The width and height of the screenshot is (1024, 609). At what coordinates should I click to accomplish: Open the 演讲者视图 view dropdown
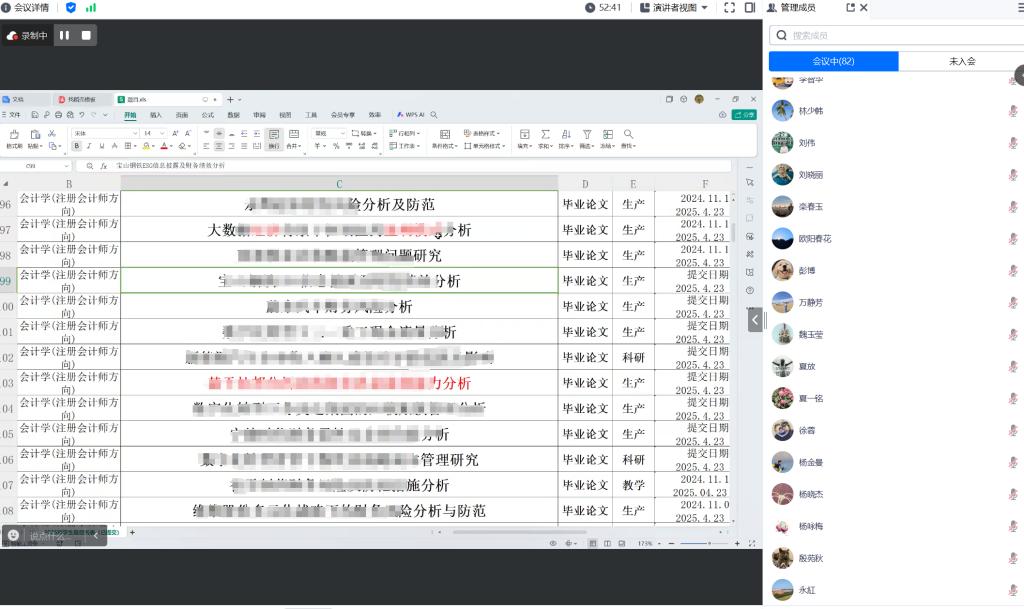(x=680, y=8)
